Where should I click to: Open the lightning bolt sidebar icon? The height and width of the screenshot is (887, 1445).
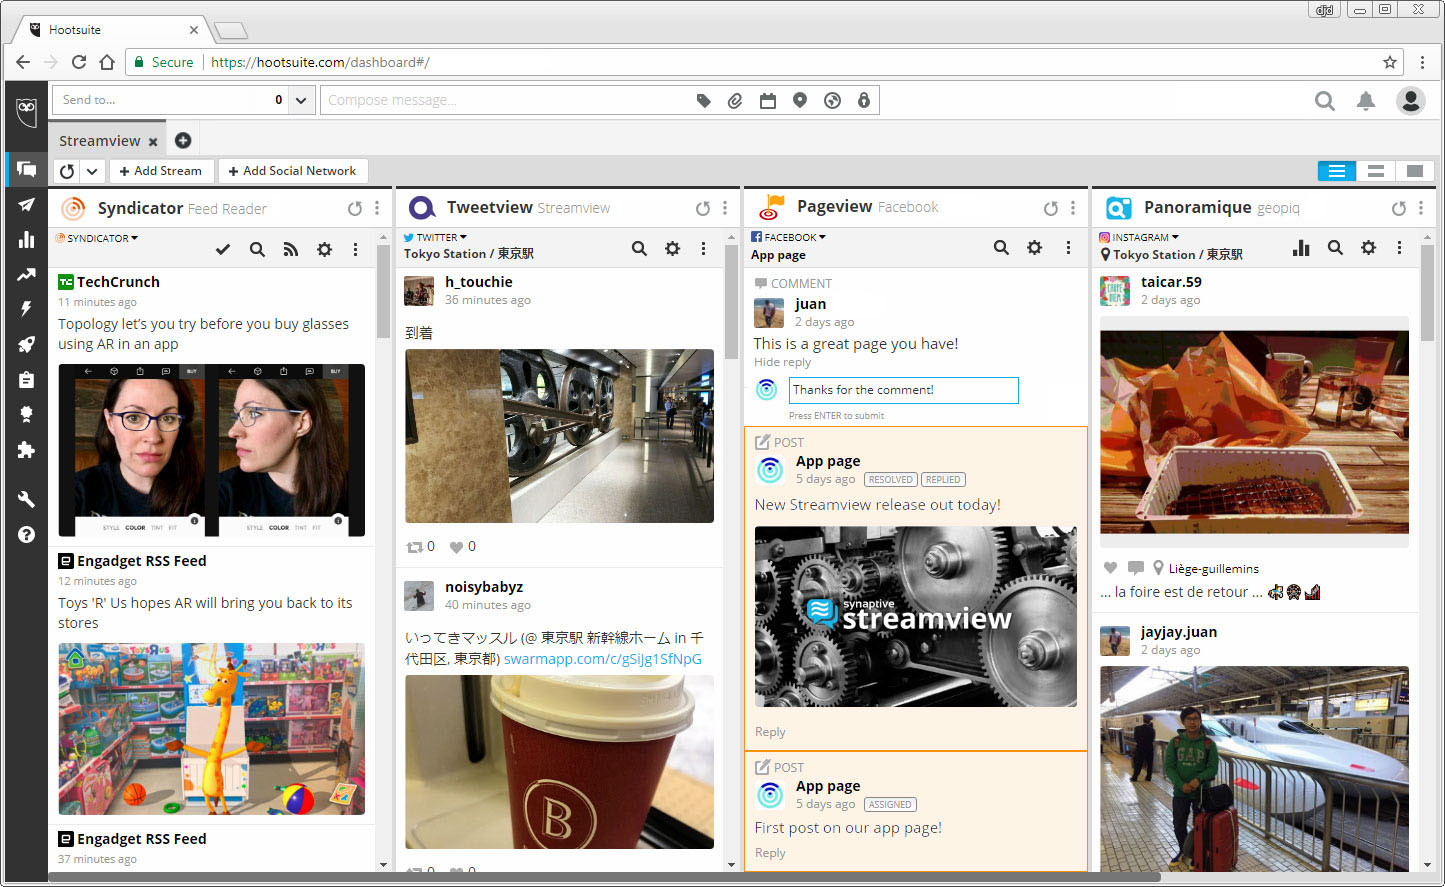click(x=26, y=309)
